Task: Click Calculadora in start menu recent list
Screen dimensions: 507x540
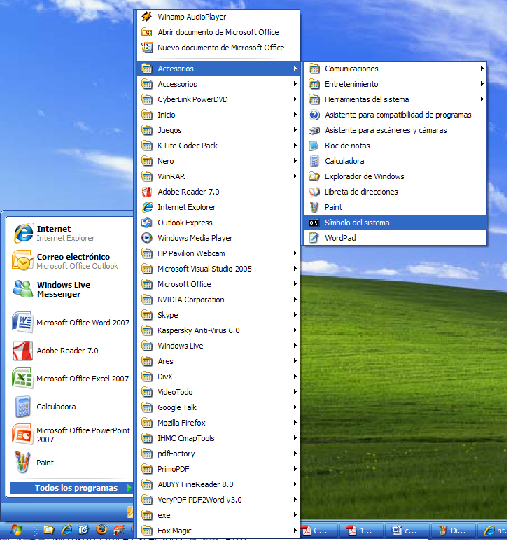Action: point(71,406)
